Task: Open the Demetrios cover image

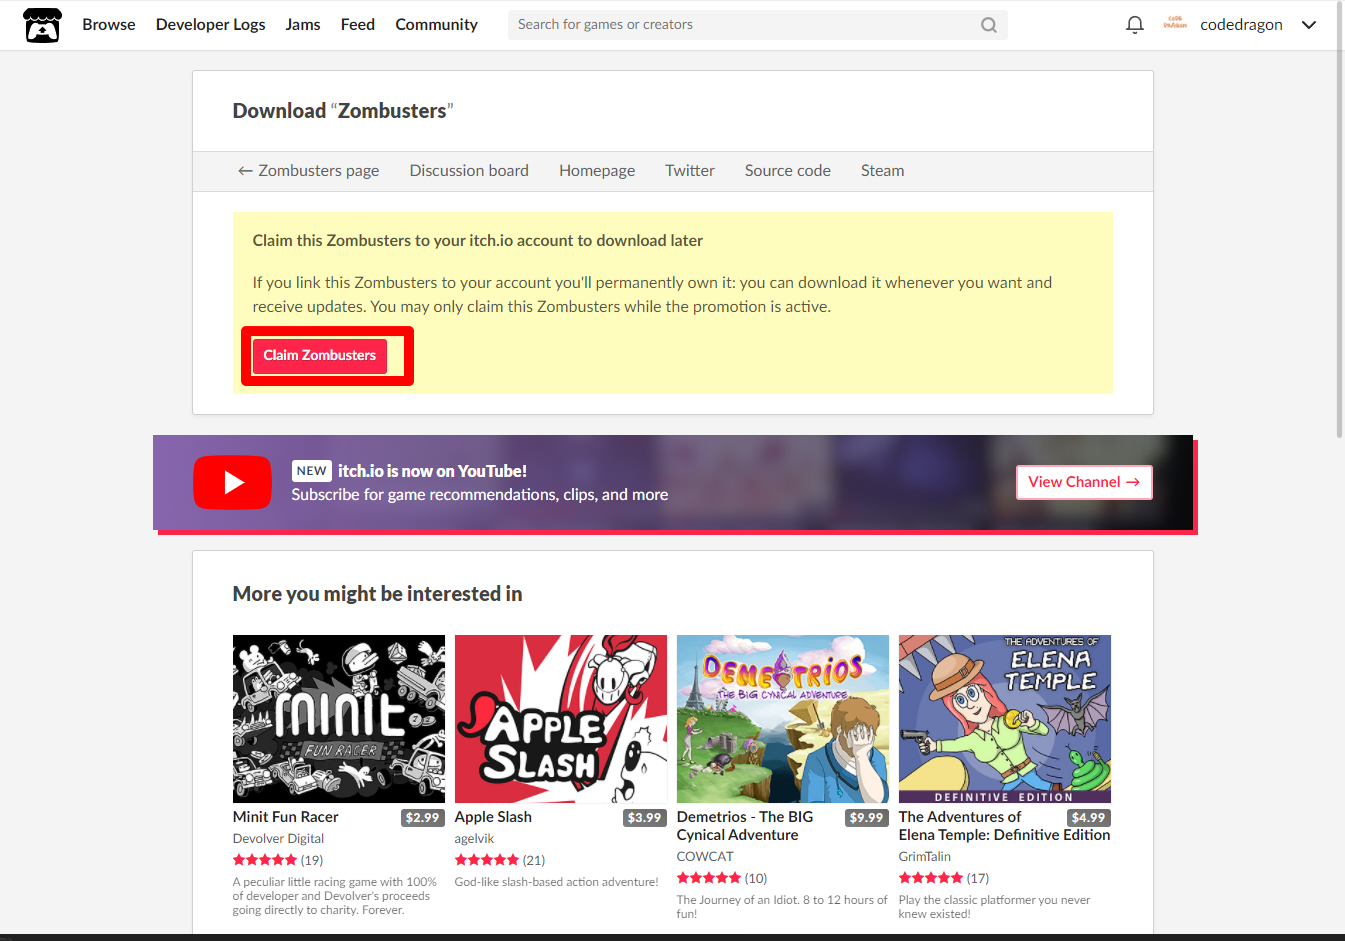Action: (x=783, y=719)
